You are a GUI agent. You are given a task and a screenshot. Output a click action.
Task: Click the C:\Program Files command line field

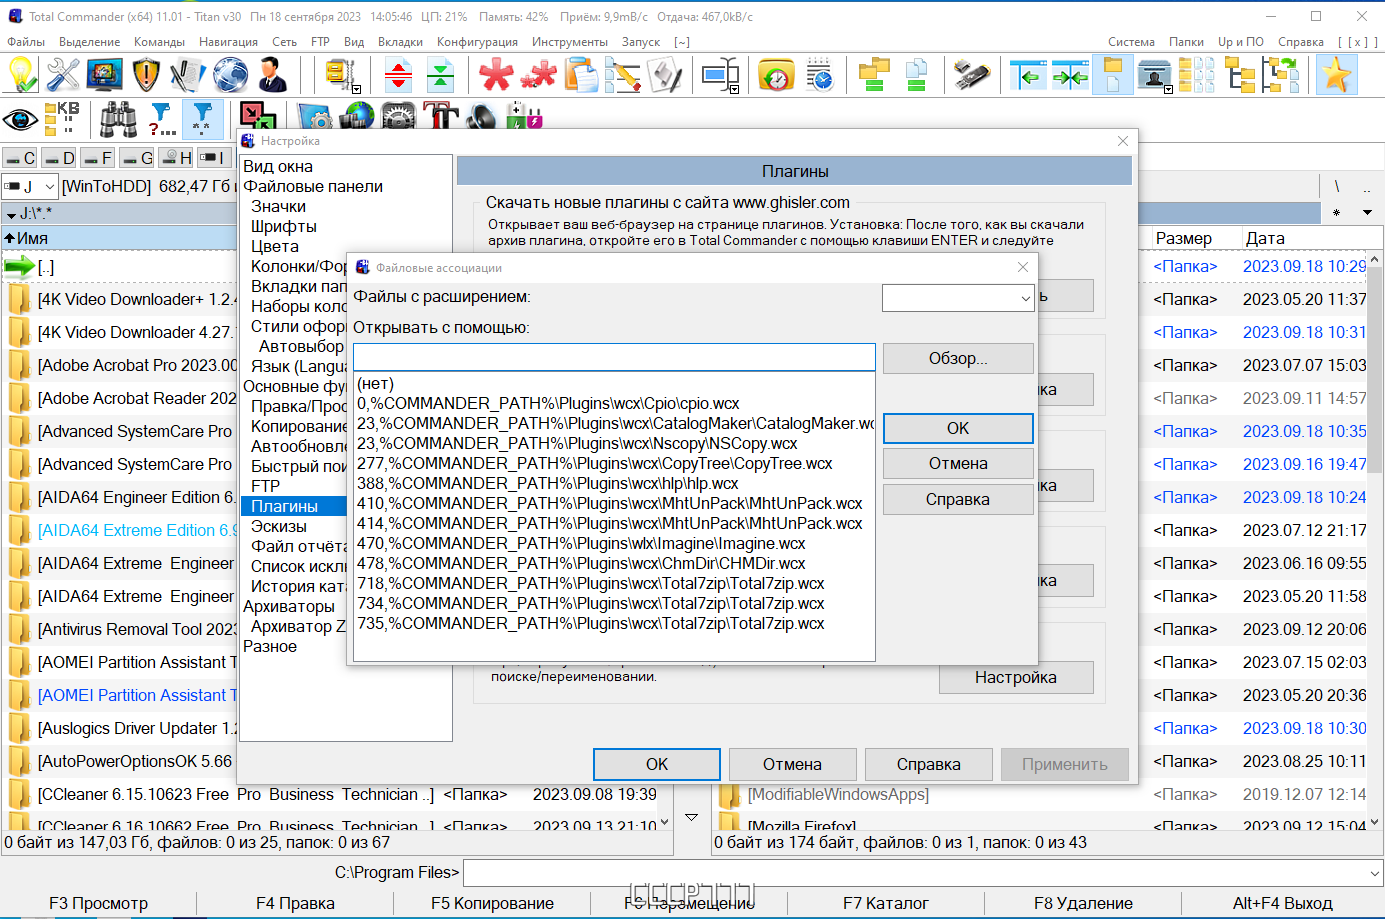point(913,873)
